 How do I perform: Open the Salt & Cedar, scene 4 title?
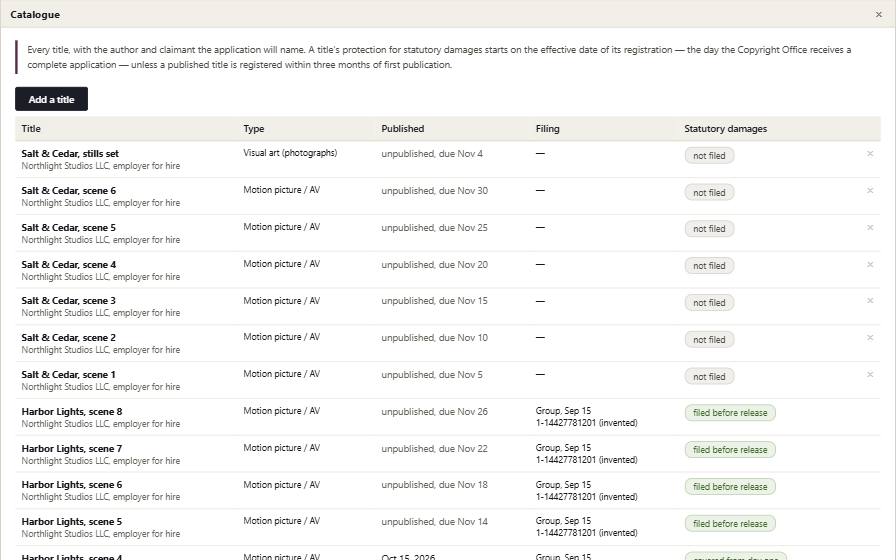69,265
